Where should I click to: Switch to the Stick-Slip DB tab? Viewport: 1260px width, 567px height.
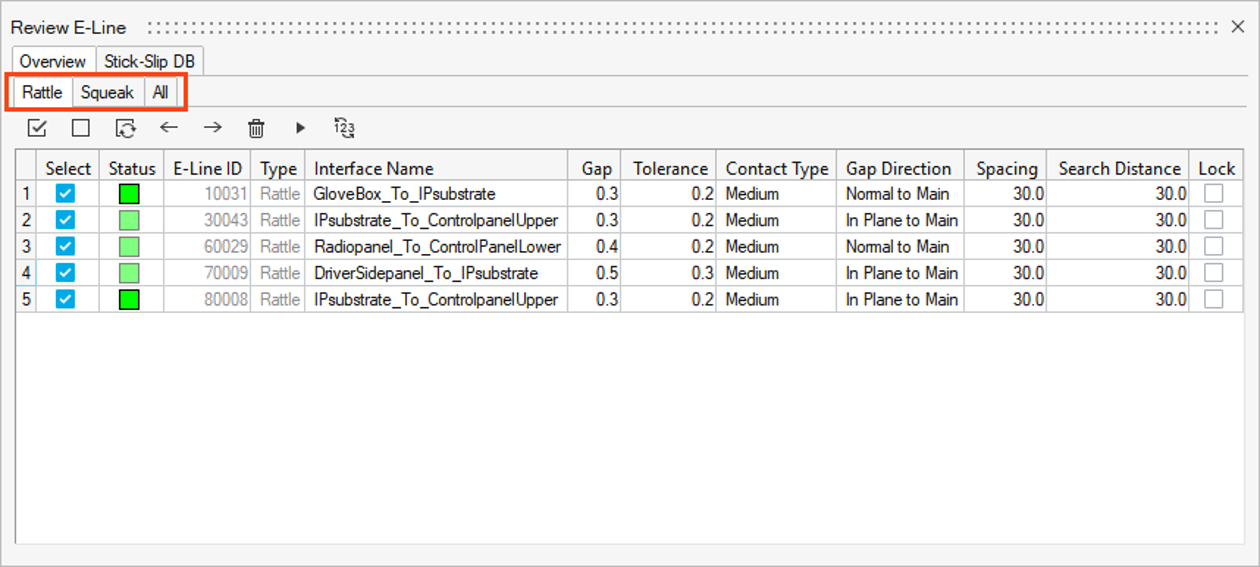click(x=150, y=62)
